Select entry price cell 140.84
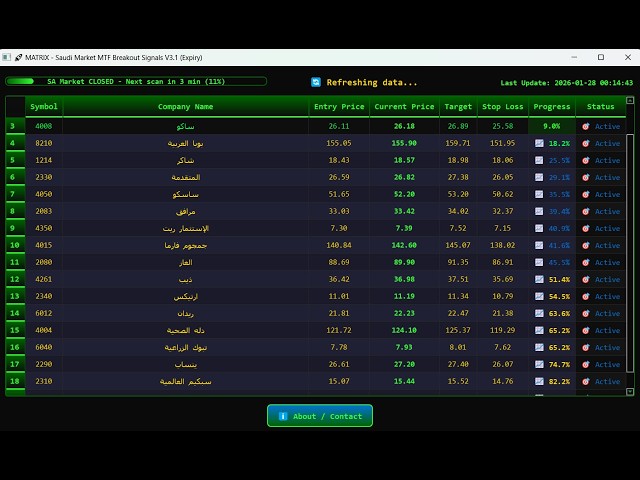The image size is (640, 480). (339, 245)
